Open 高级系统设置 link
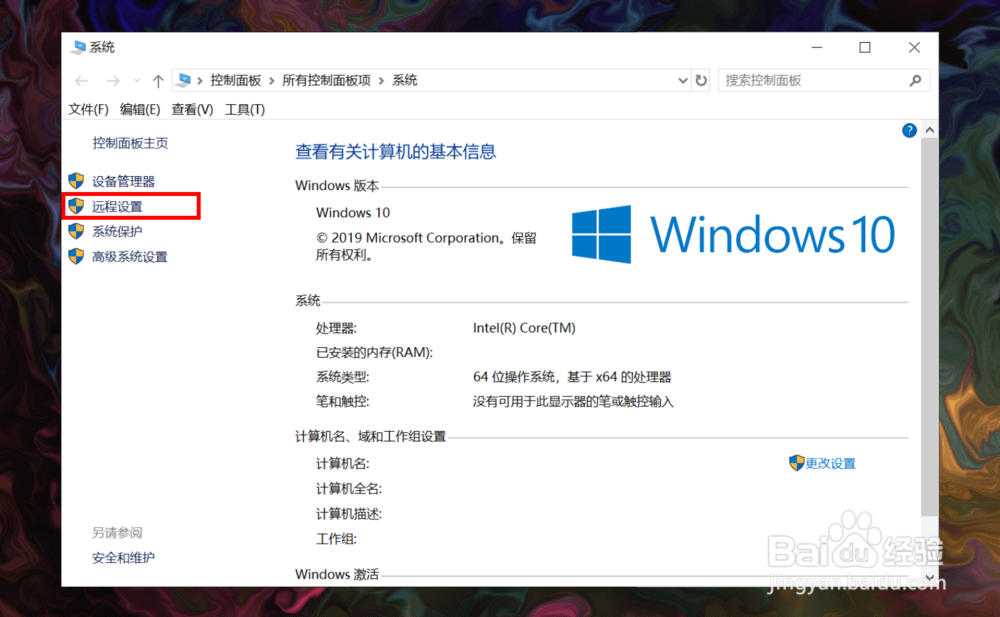The height and width of the screenshot is (617, 1000). tap(130, 256)
